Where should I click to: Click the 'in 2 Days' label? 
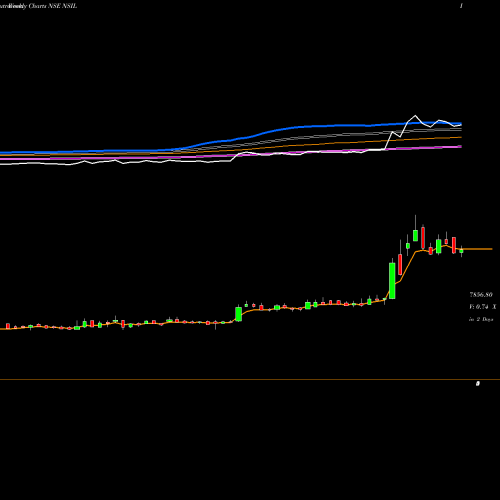481,319
